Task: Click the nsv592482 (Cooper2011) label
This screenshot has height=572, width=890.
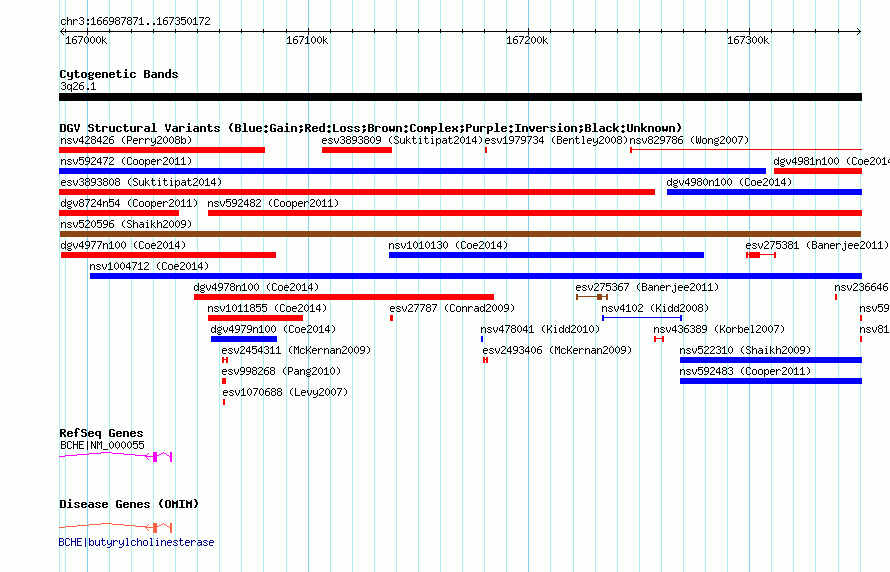Action: [273, 203]
